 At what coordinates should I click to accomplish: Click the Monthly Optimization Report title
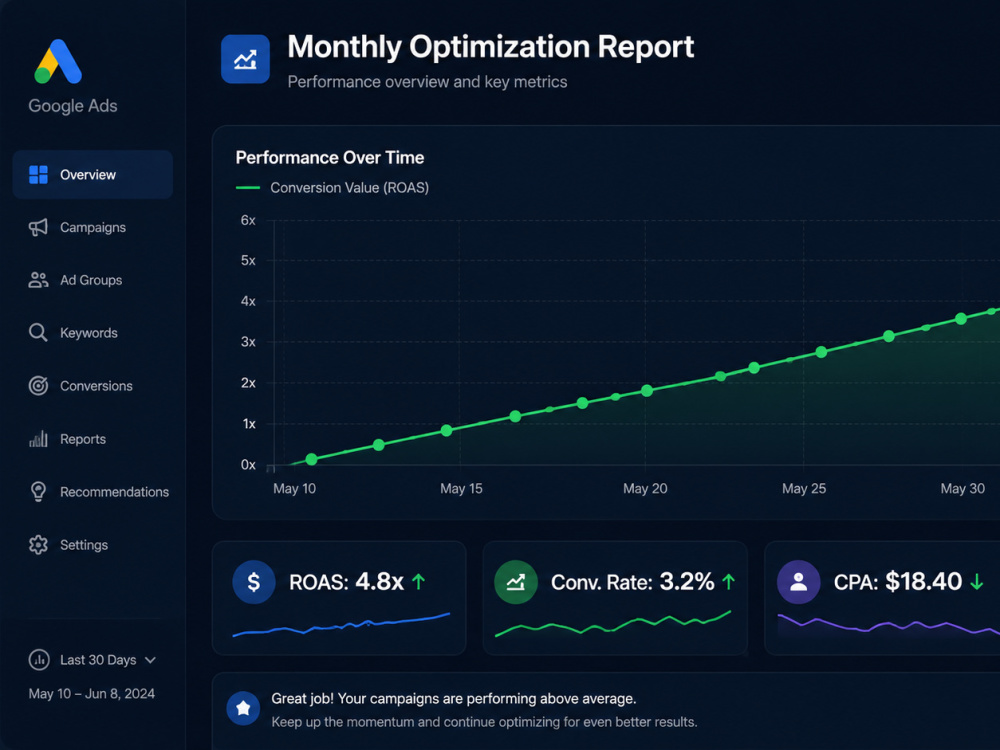coord(490,47)
